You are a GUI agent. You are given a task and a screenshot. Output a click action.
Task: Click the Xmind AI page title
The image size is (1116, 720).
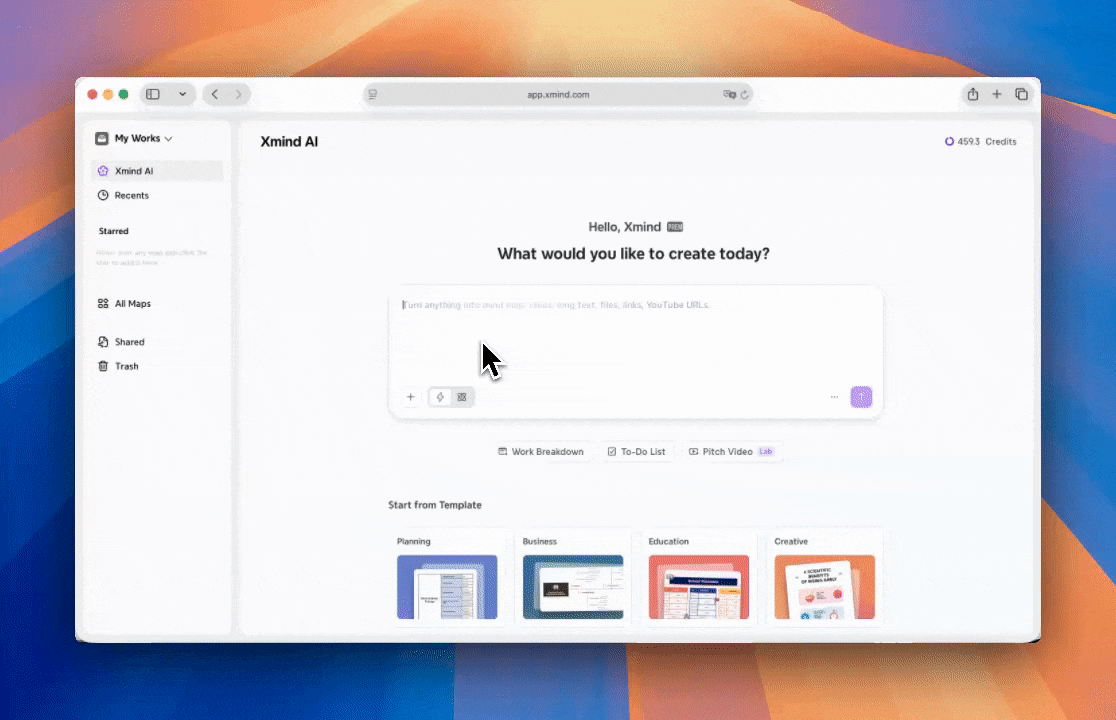289,142
